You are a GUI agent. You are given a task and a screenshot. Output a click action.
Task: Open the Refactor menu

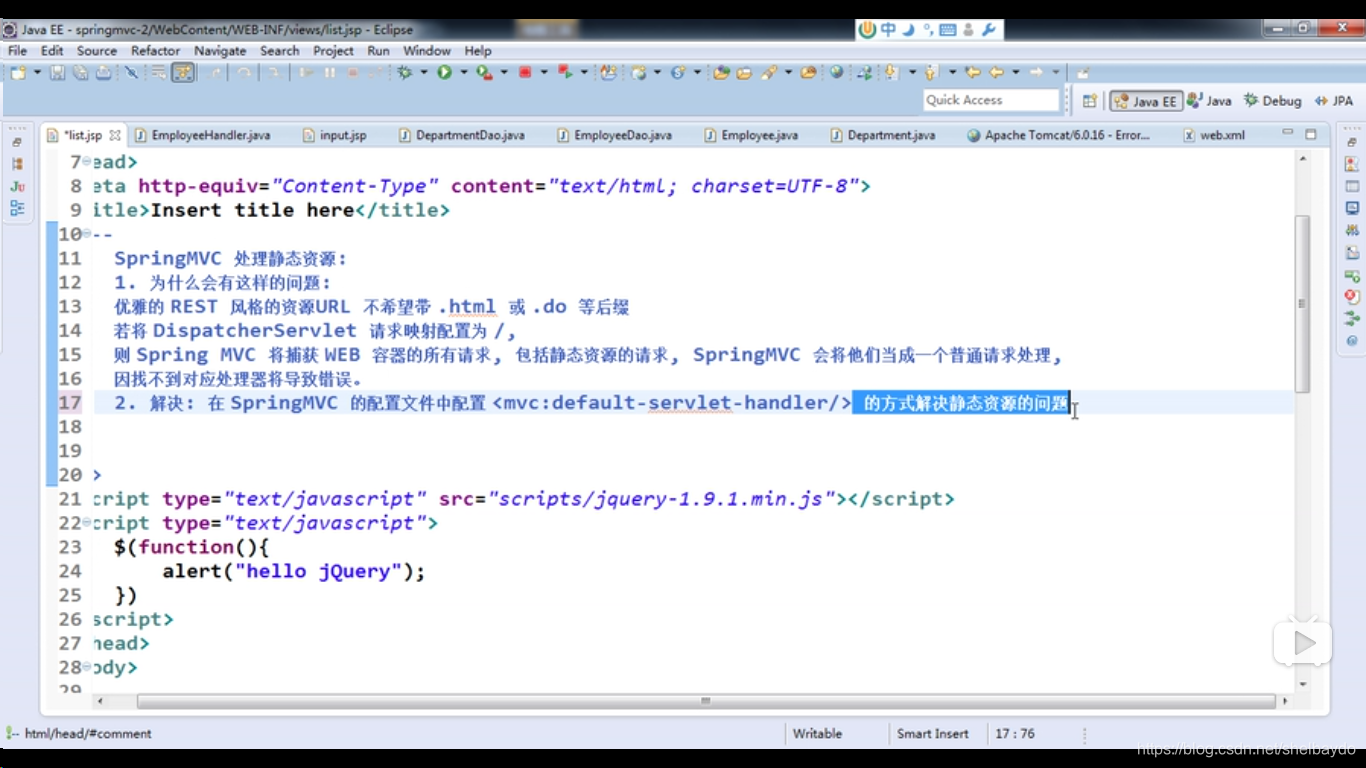tap(156, 50)
